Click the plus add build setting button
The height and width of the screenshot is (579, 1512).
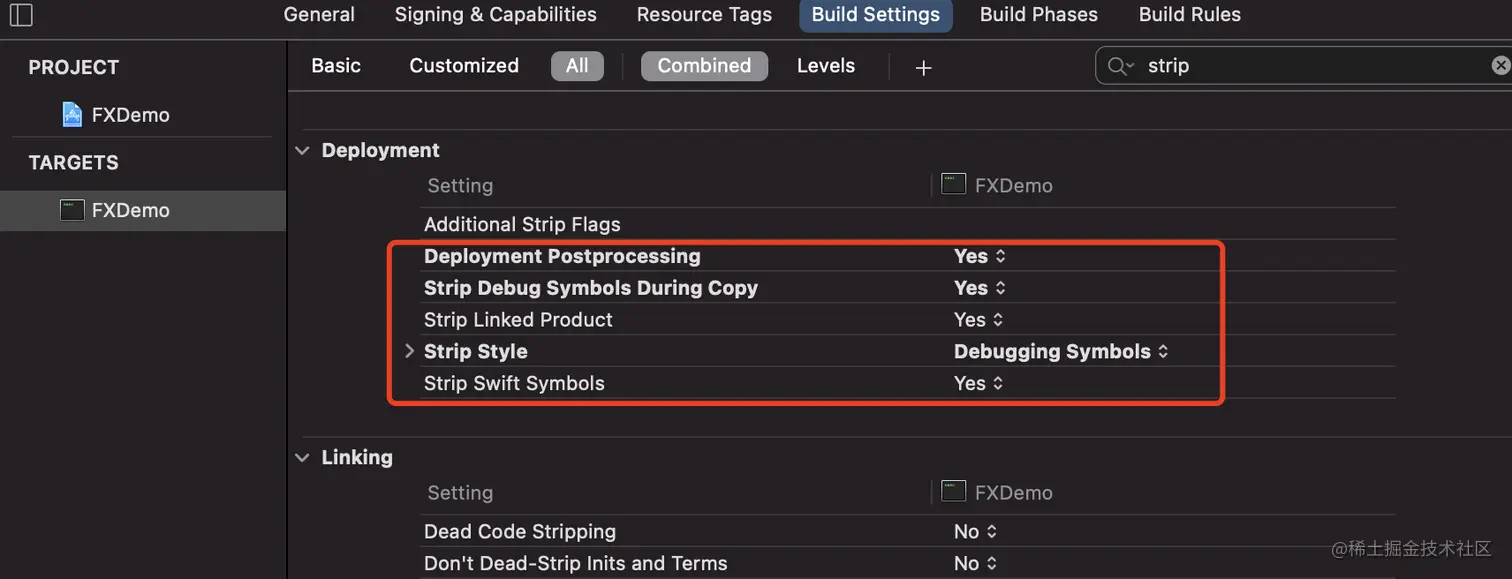[923, 67]
